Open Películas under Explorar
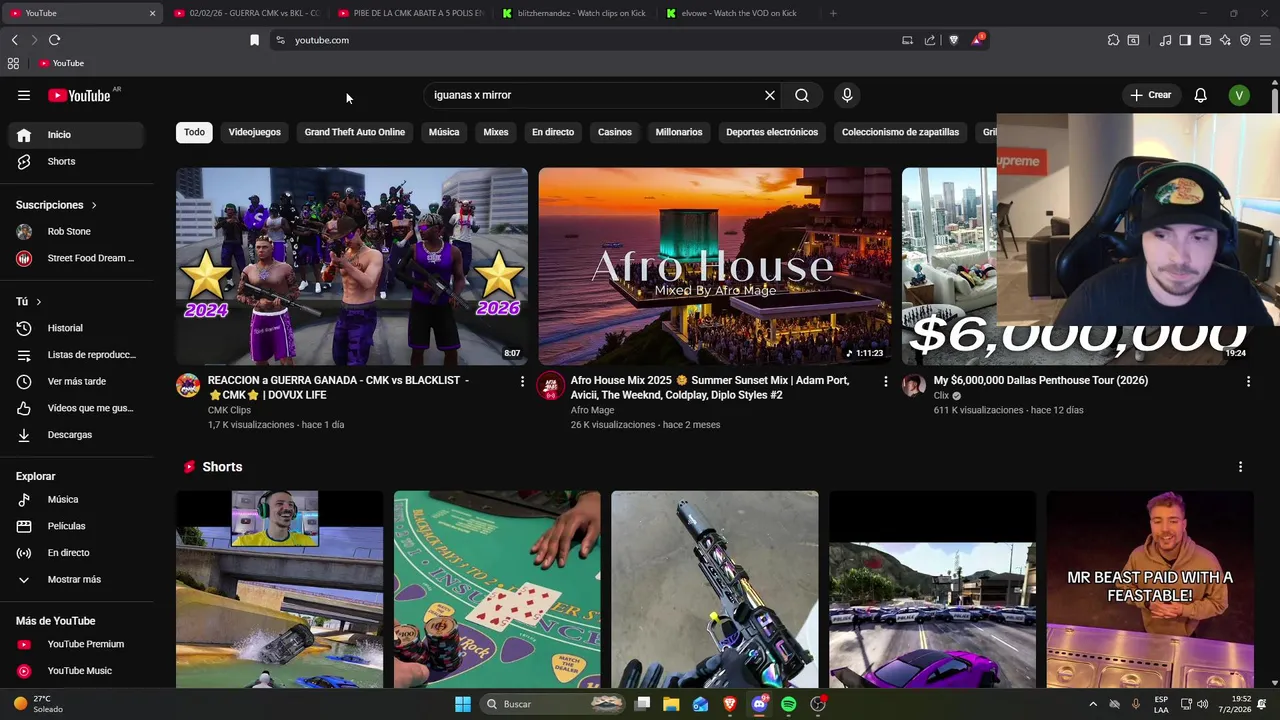1280x720 pixels. tap(77, 526)
